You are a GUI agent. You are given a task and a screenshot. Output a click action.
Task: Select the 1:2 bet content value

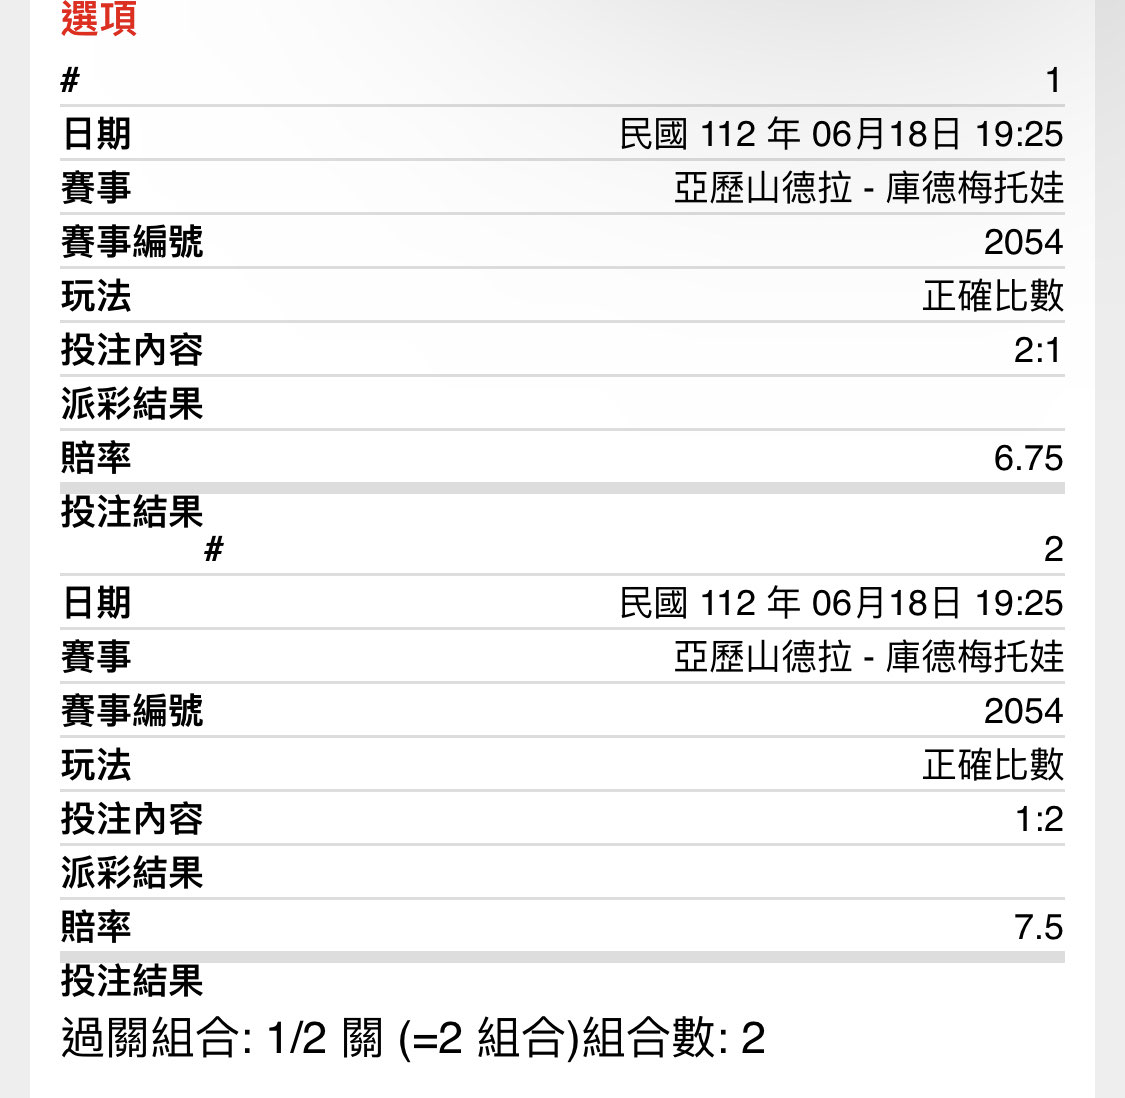[1039, 819]
